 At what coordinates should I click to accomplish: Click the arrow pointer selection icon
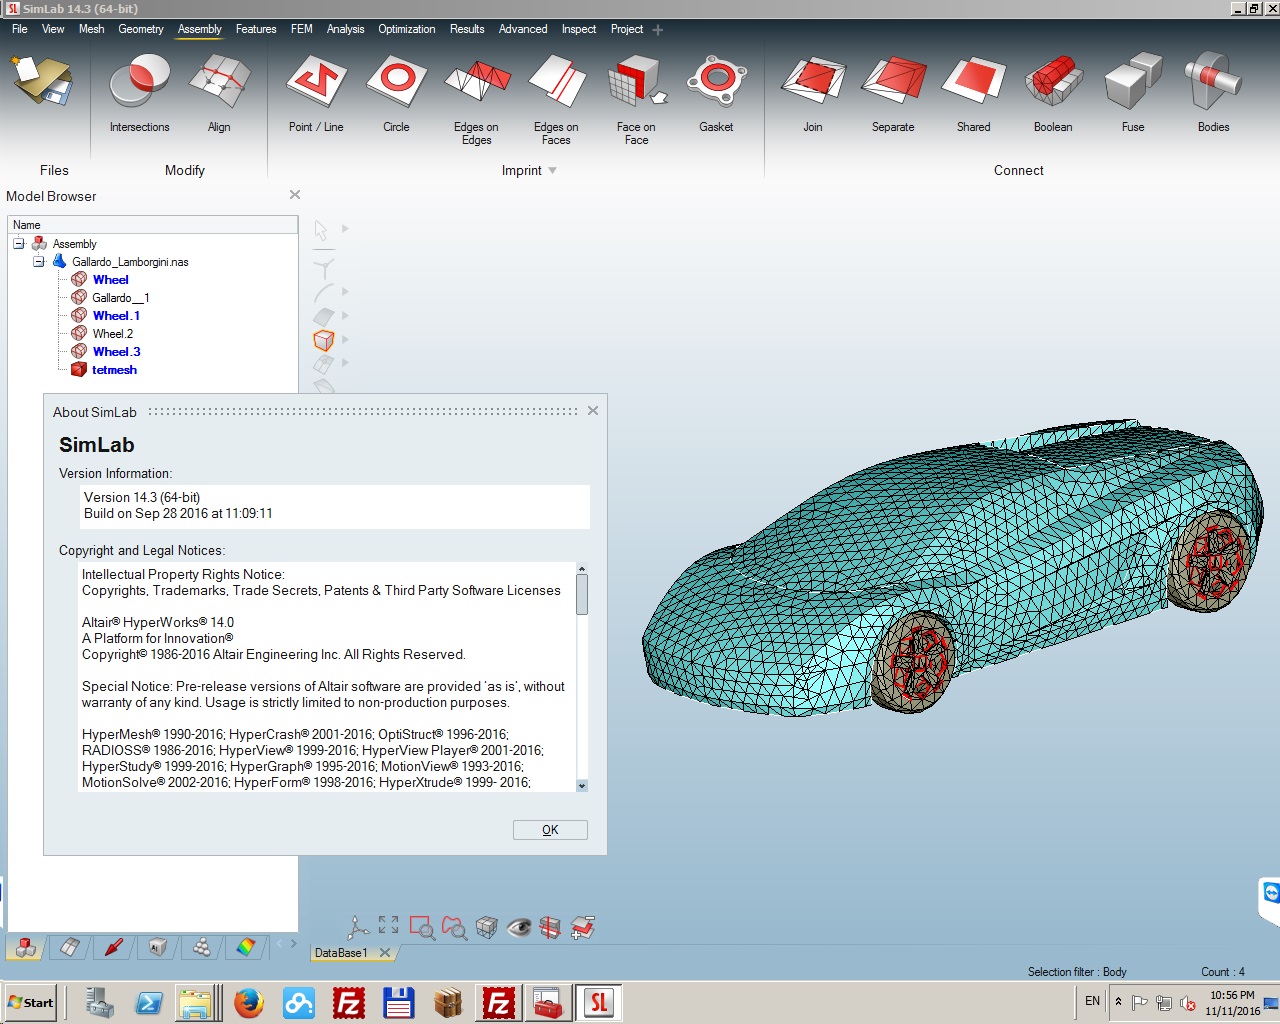322,230
